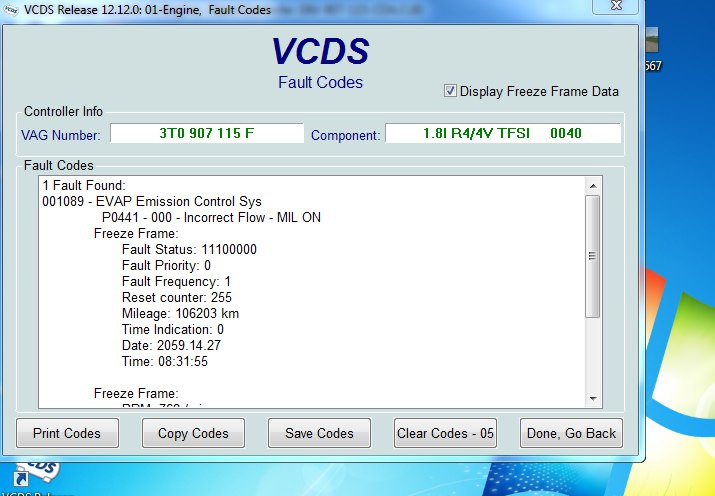Select 'Fault Frequency: 1' line
715x496 pixels.
(176, 281)
